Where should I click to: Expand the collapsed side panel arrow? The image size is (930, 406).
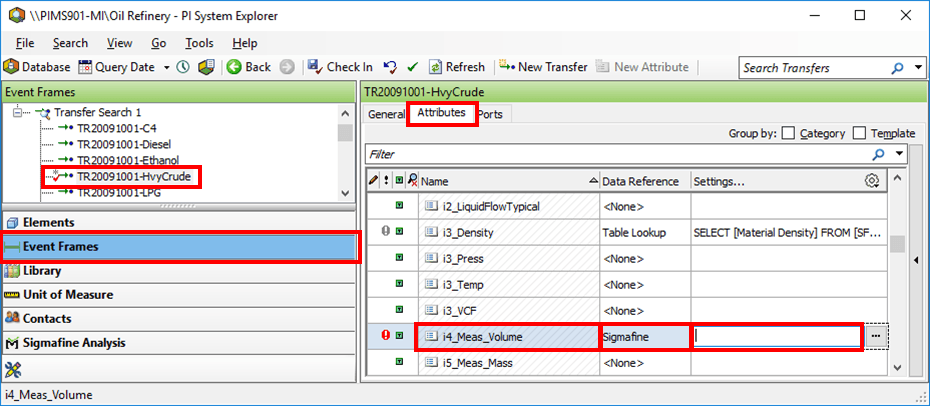point(917,260)
